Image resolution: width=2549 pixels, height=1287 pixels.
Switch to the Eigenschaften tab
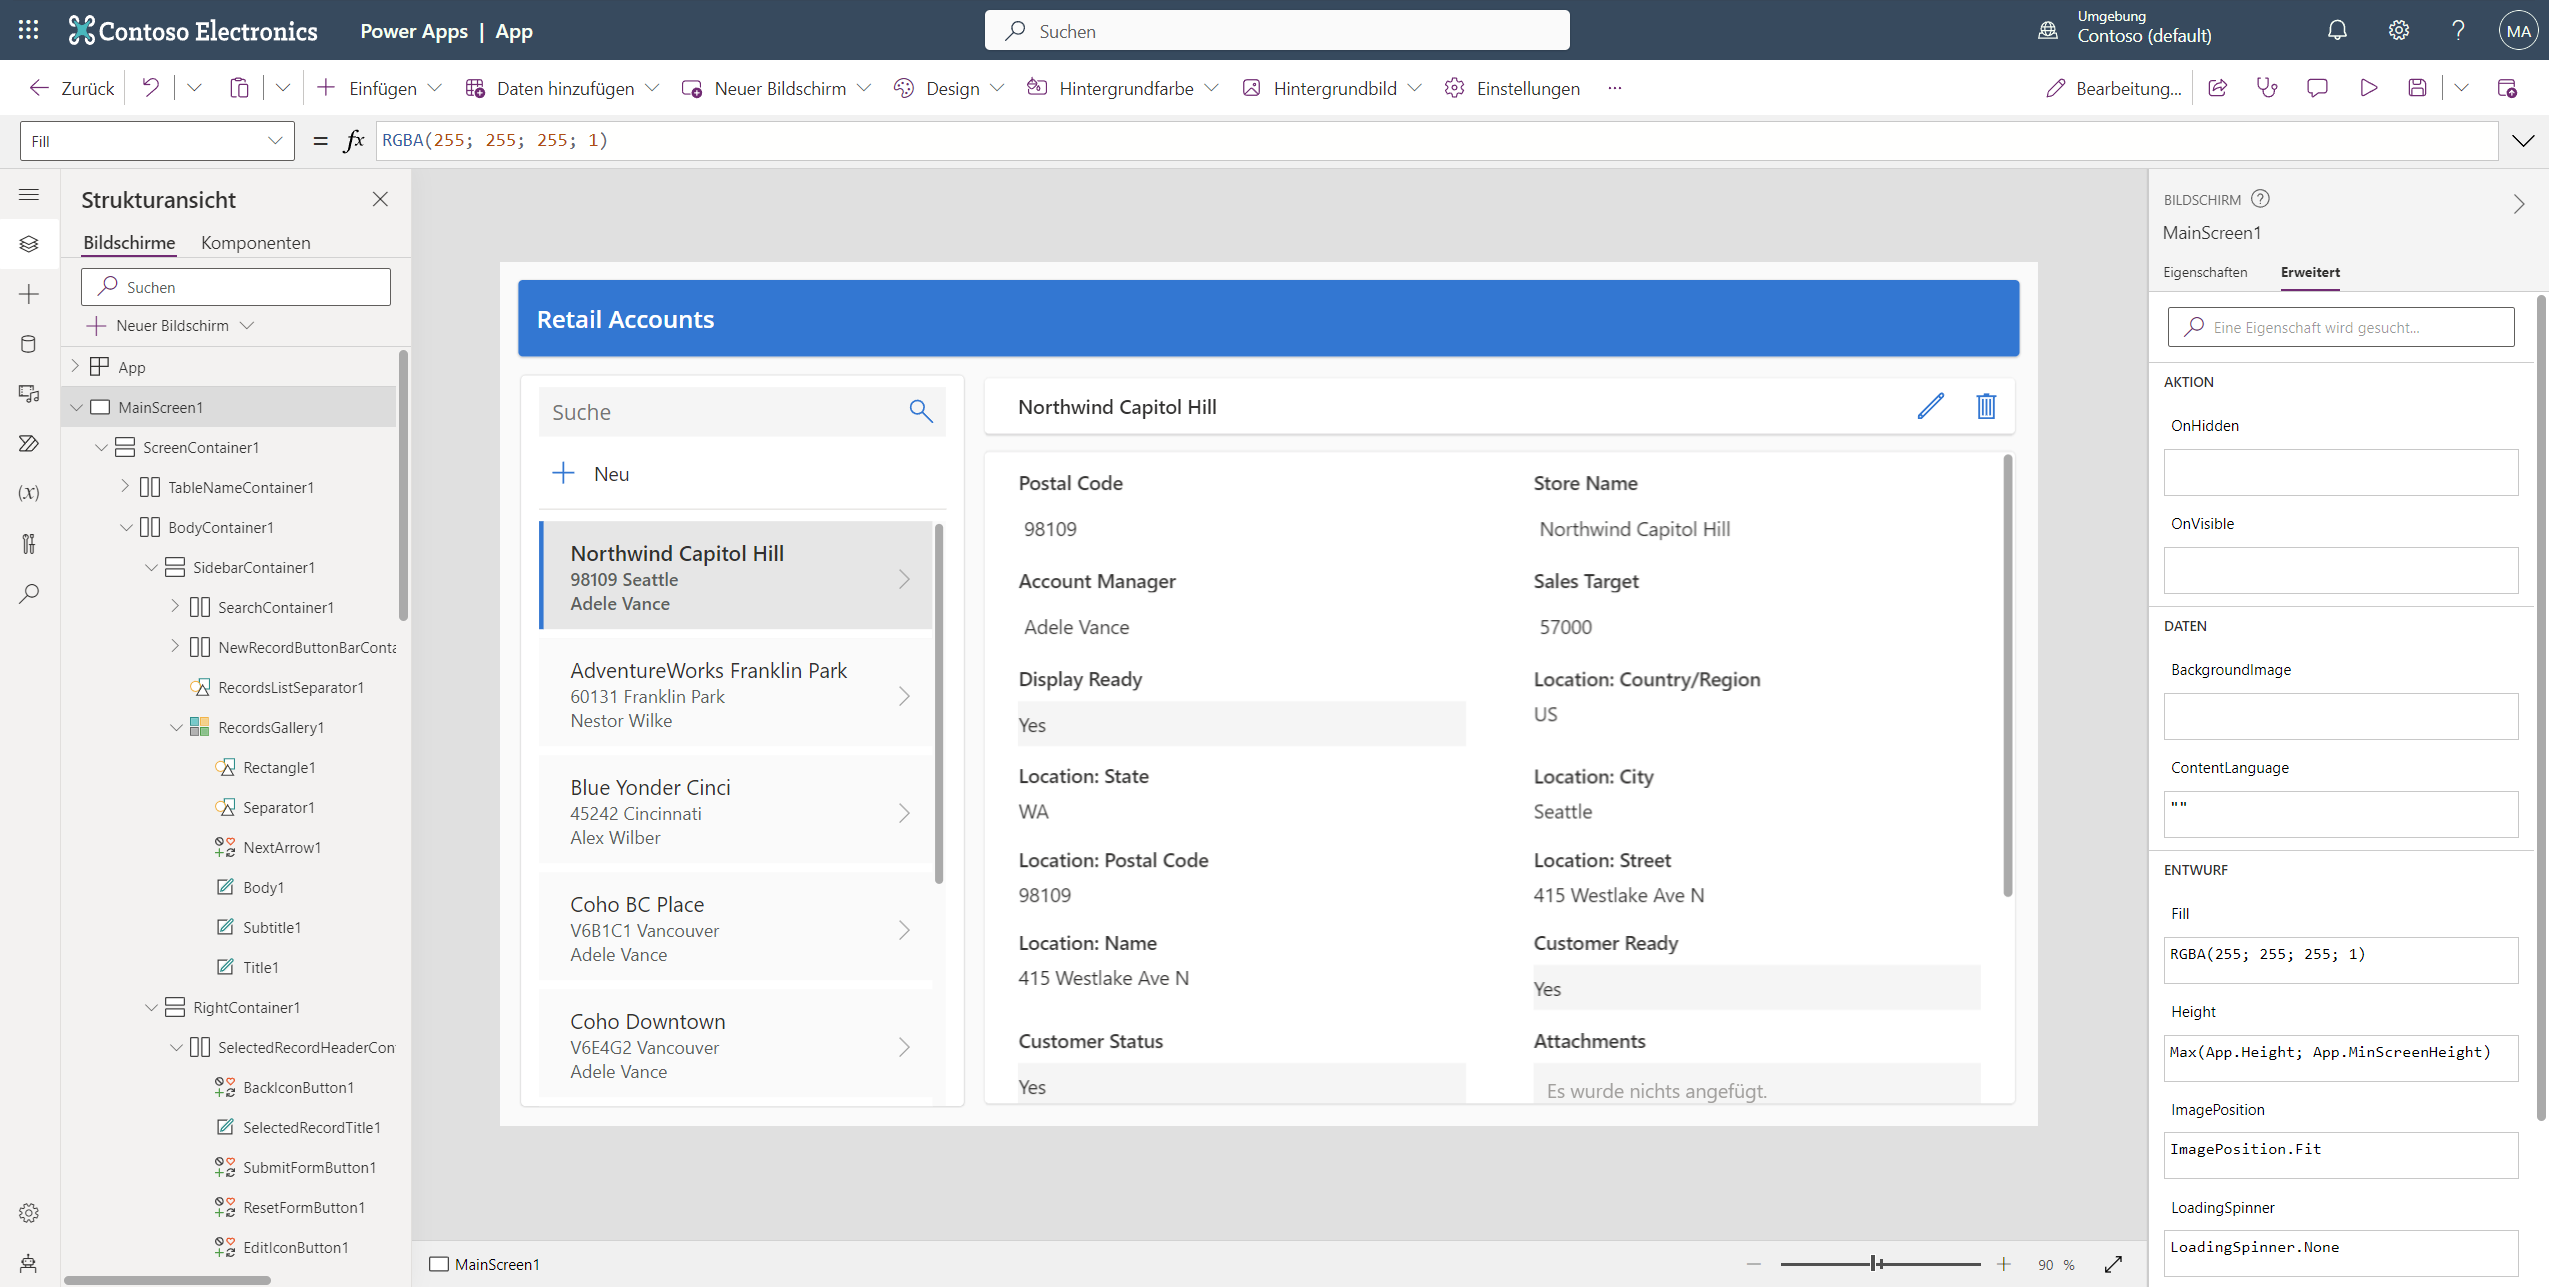point(2205,272)
